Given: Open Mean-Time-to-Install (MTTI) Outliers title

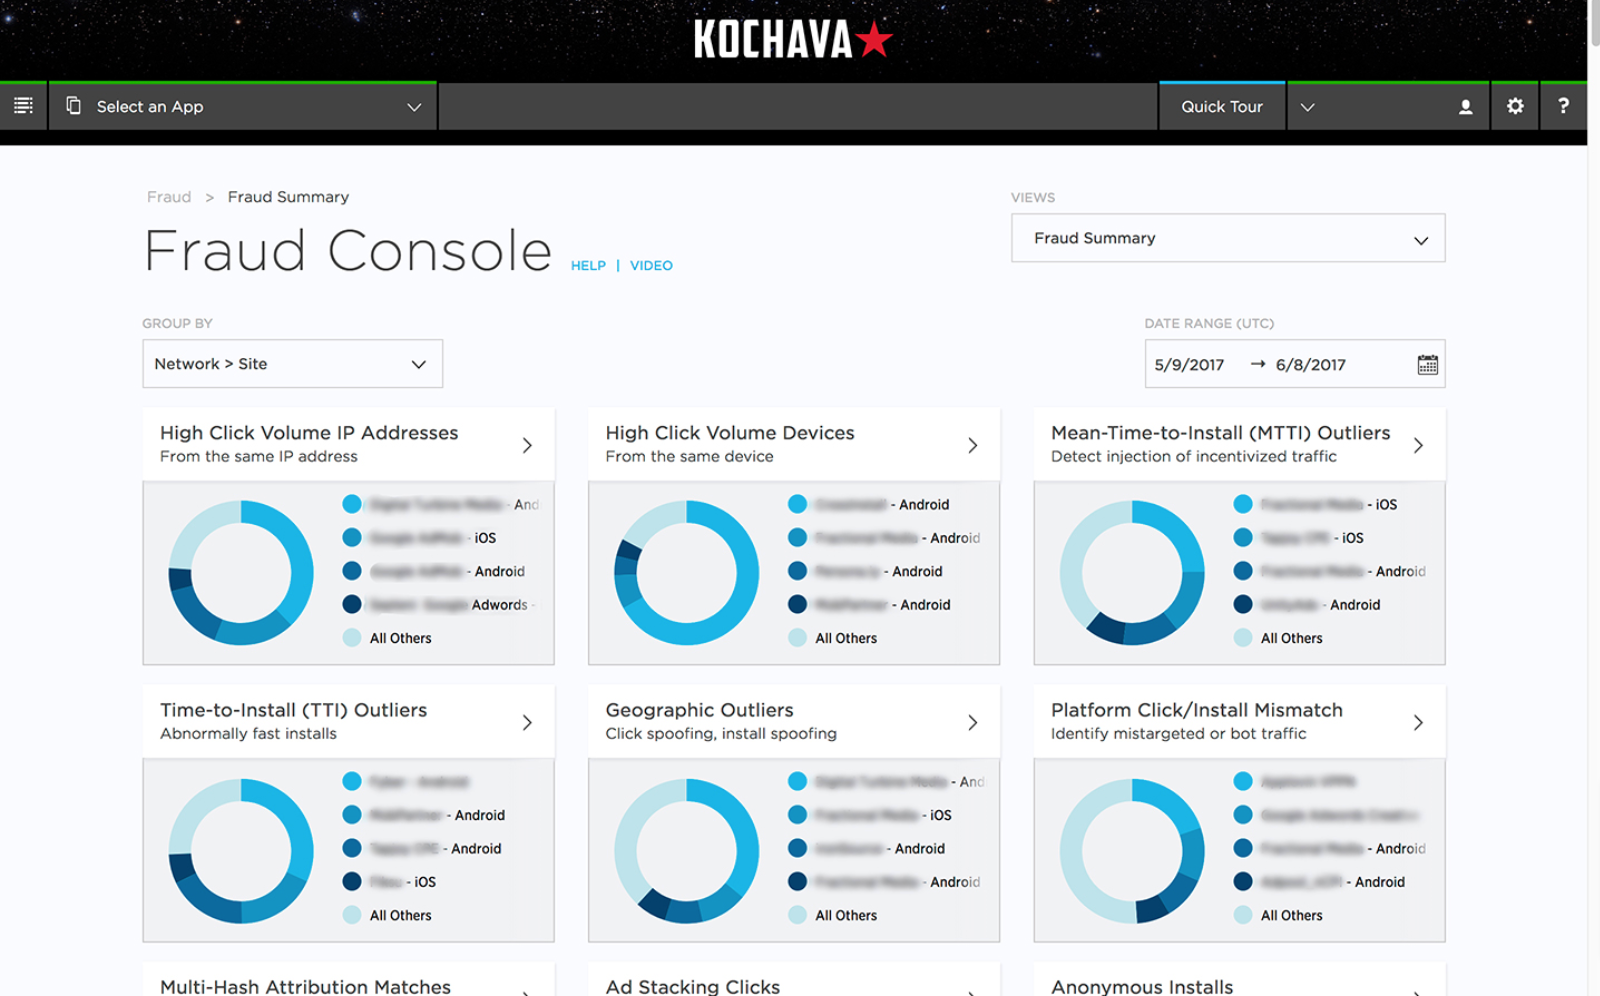Looking at the screenshot, I should click(1220, 433).
